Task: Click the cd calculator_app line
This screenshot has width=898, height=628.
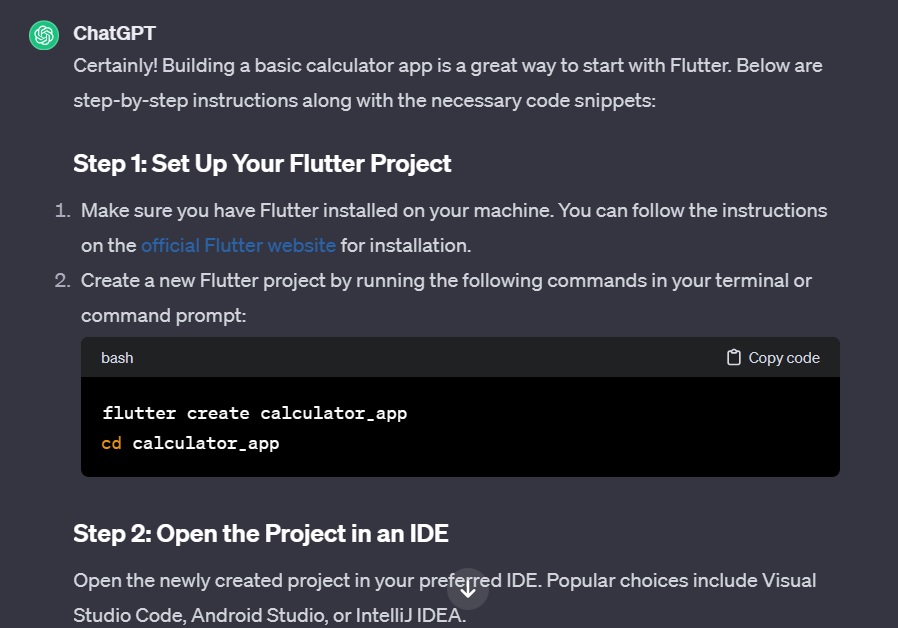Action: pos(190,443)
